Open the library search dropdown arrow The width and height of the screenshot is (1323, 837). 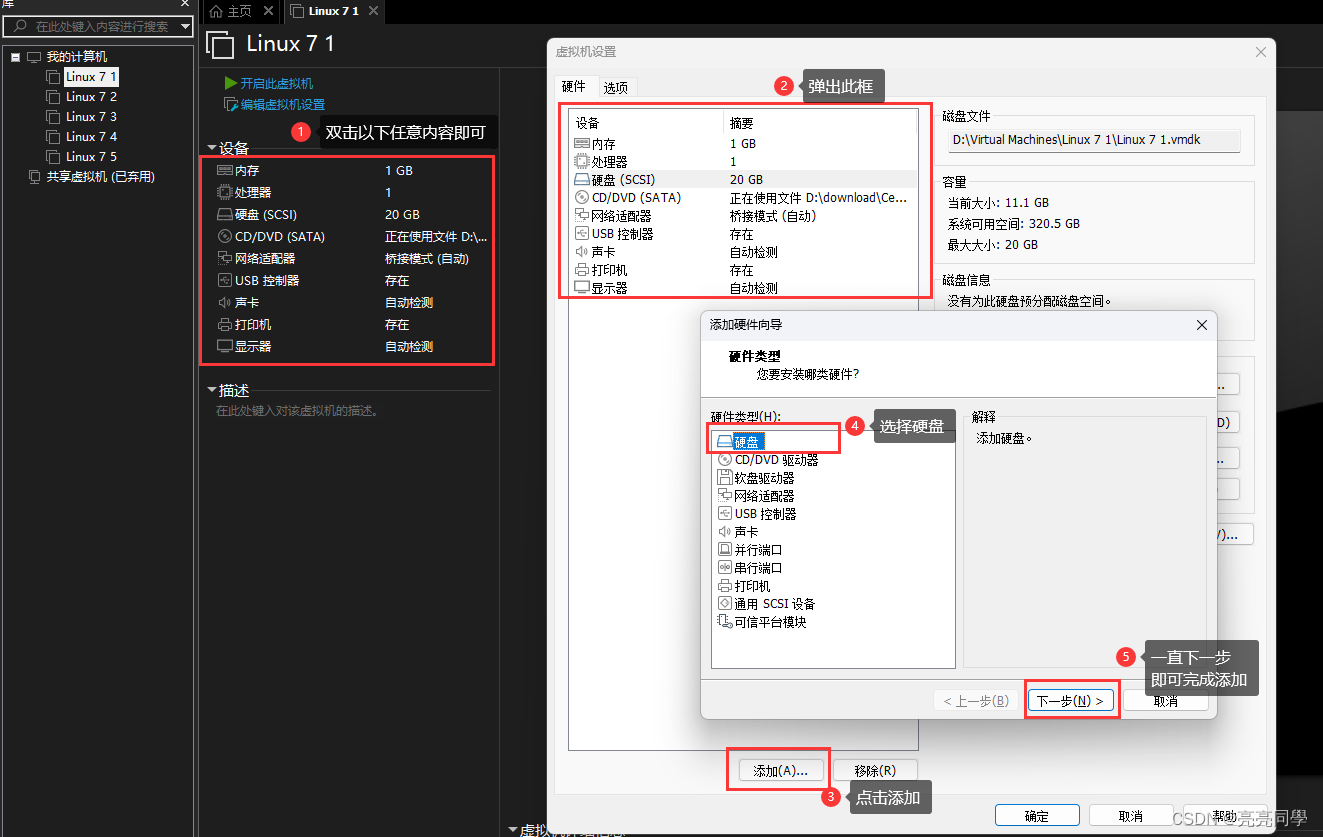184,27
